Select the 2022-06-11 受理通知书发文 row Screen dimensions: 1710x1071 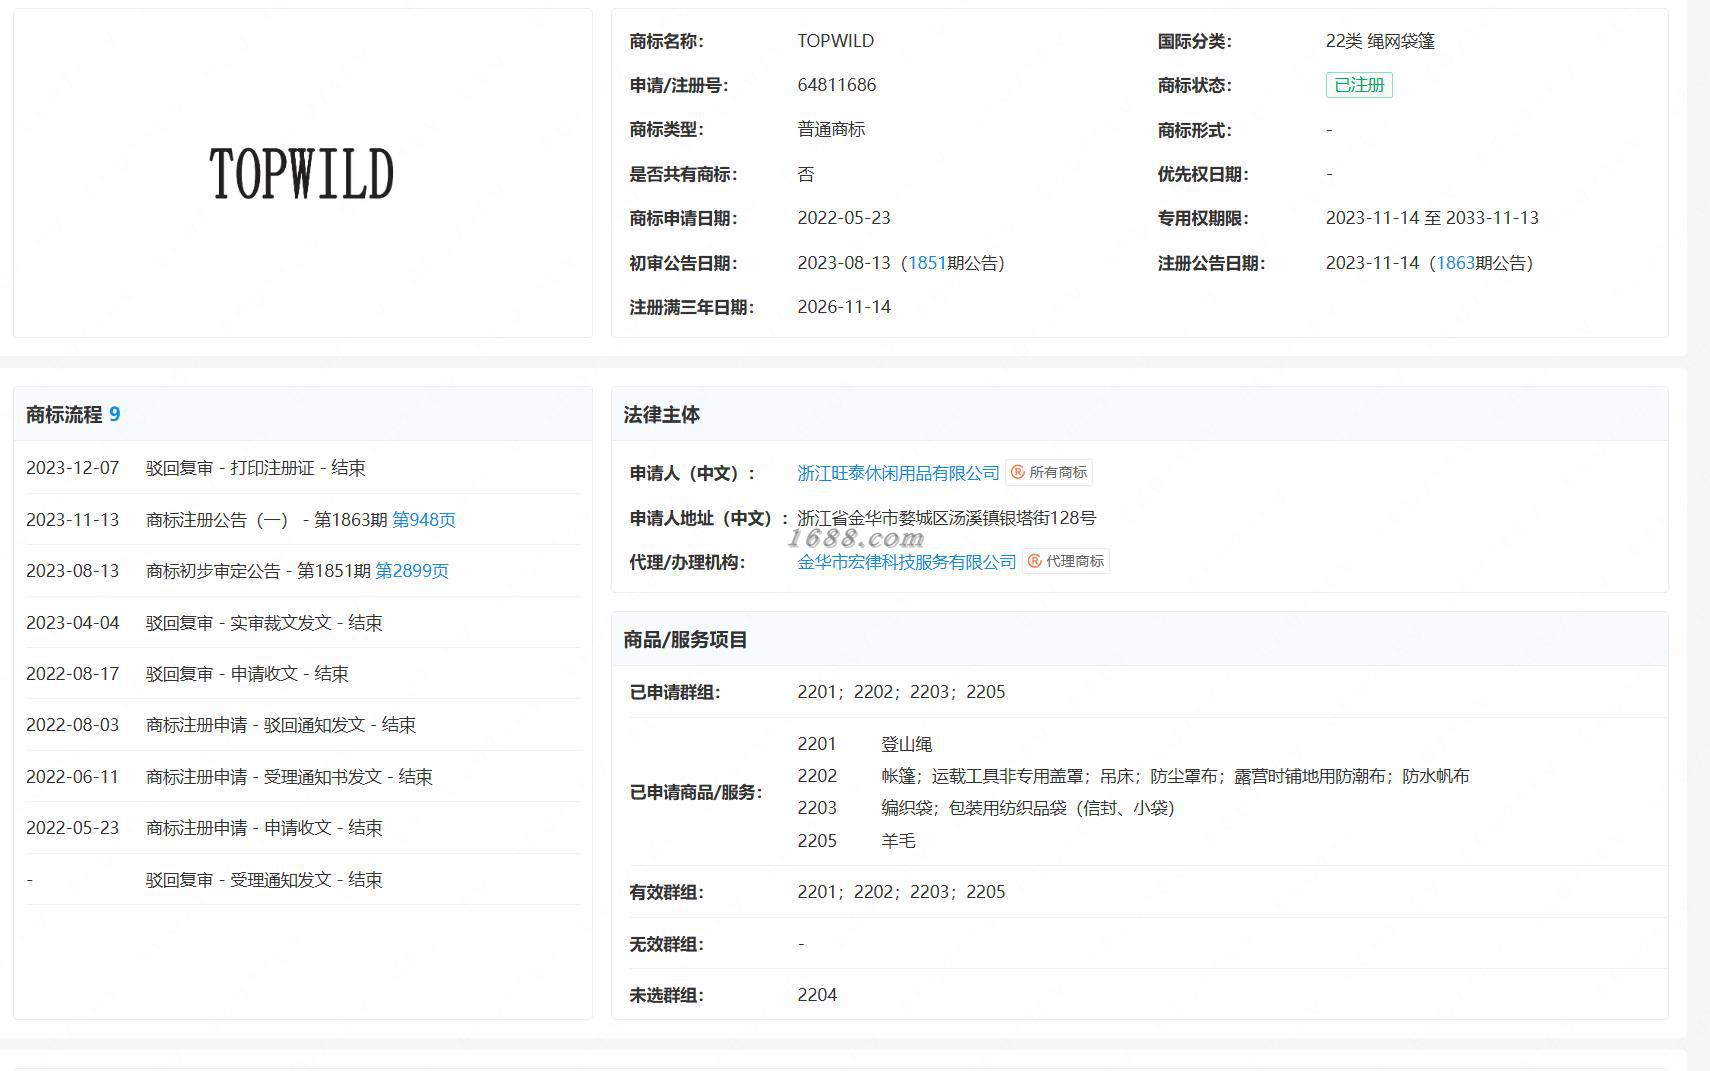tap(302, 777)
